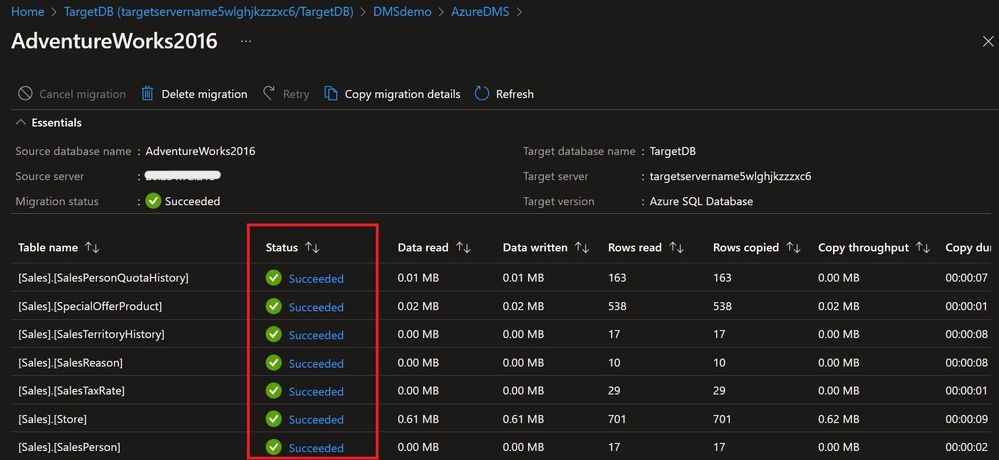Sort by Rows read column arrows
This screenshot has height=460, width=999.
(x=677, y=247)
